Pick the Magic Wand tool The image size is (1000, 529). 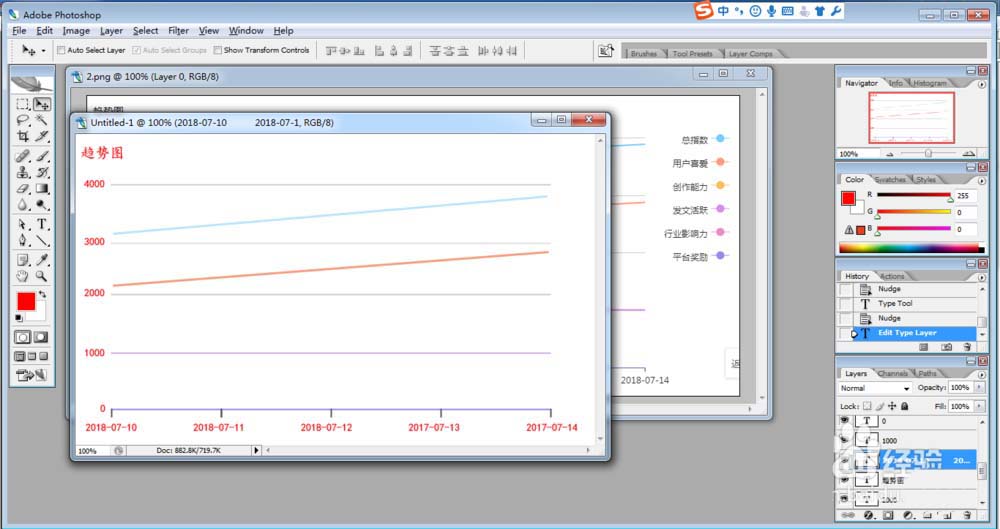point(42,120)
